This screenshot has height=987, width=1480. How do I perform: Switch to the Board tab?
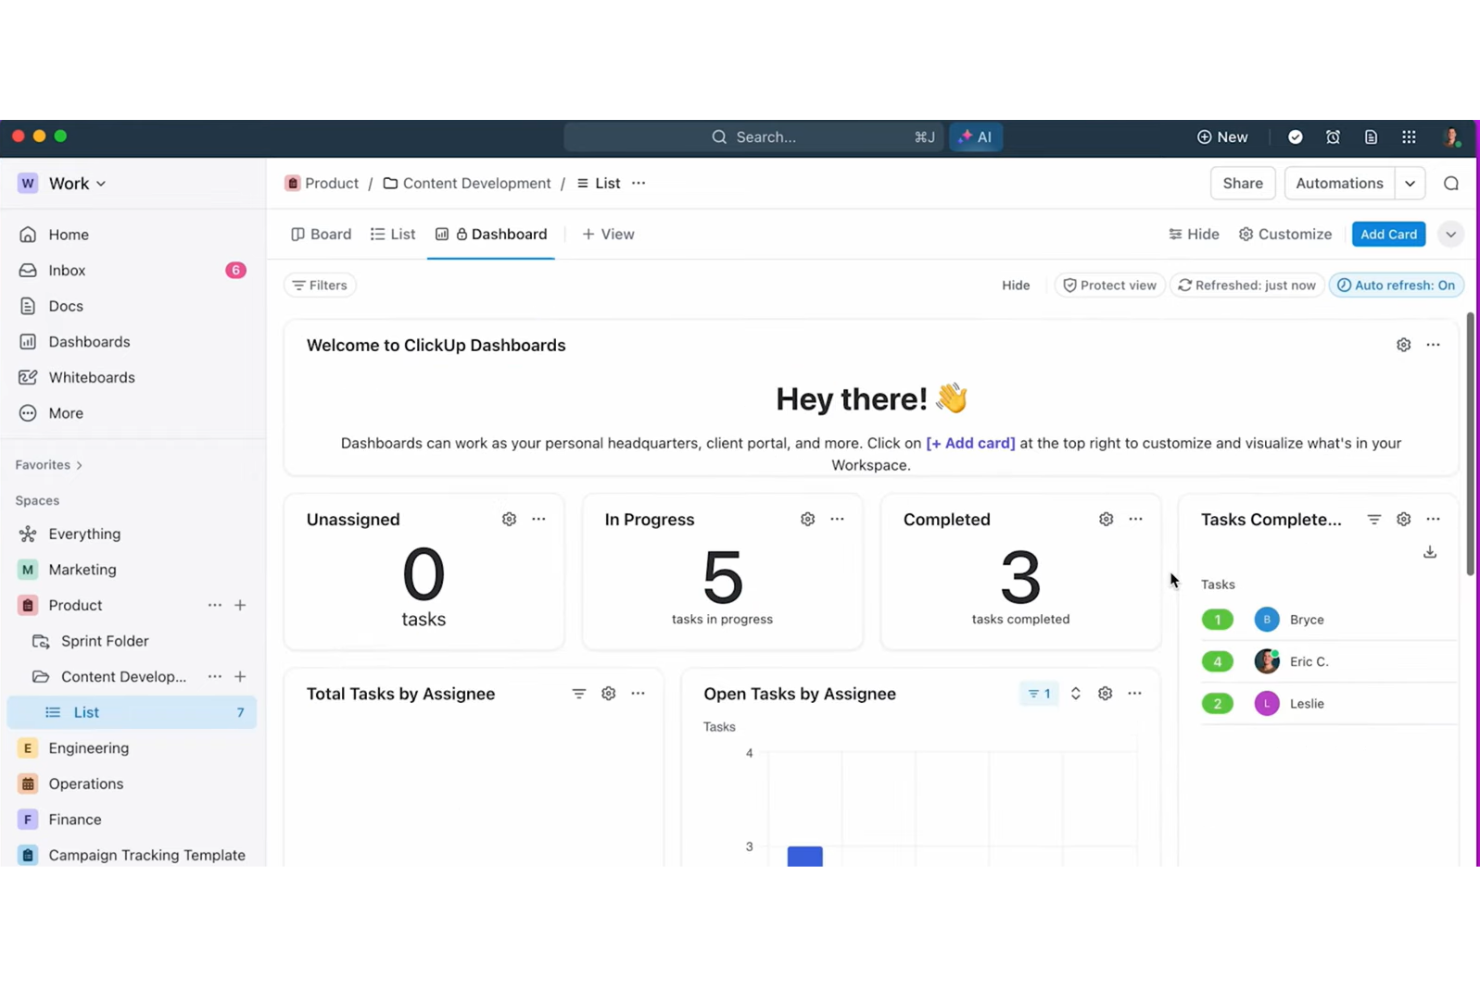[321, 234]
